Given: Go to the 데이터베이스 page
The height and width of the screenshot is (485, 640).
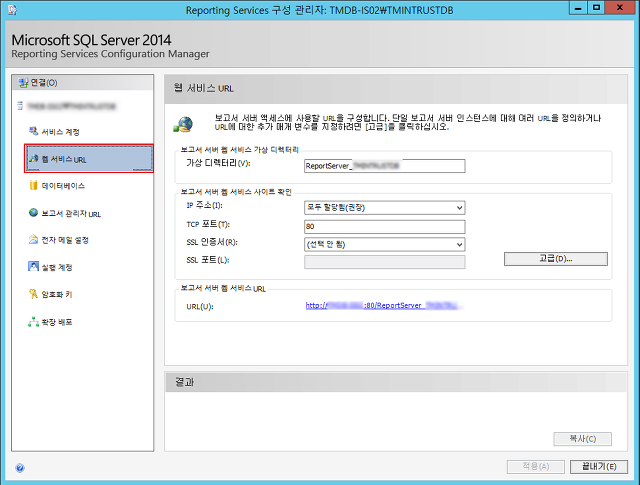Looking at the screenshot, I should pyautogui.click(x=63, y=186).
